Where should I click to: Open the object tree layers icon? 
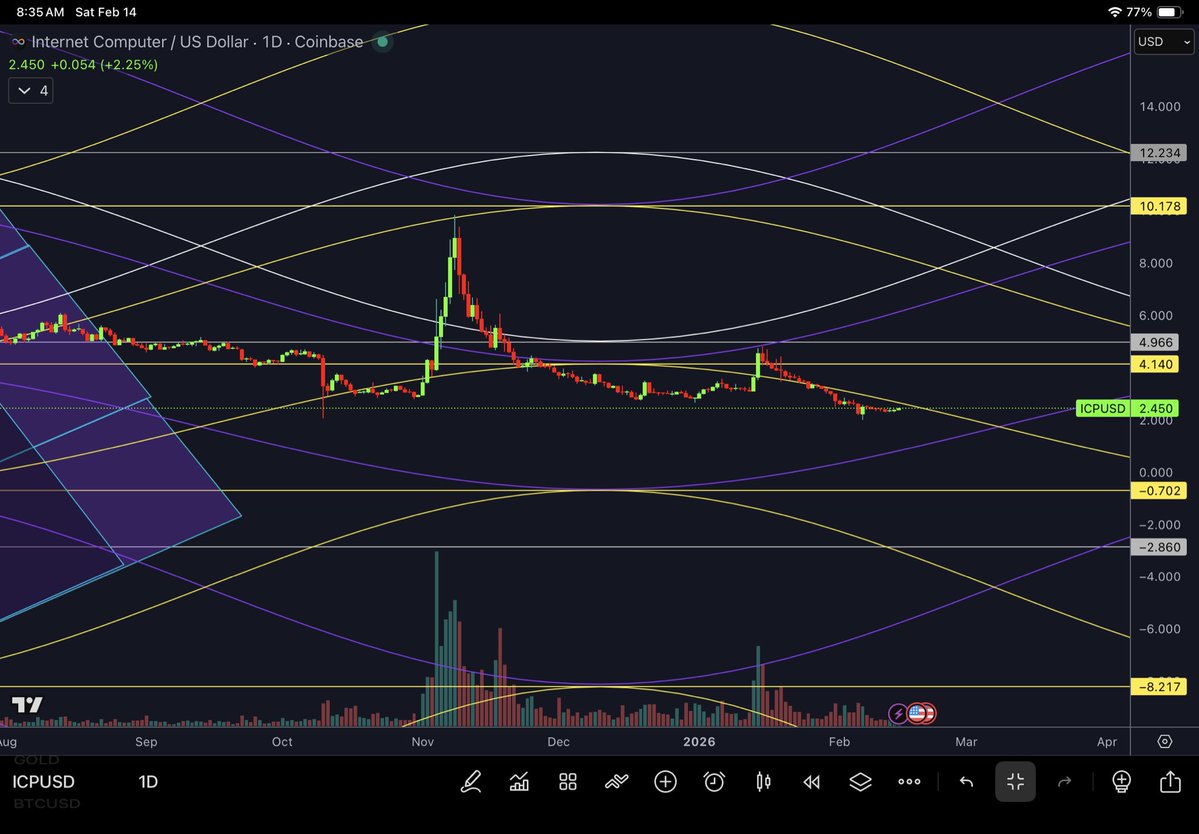[x=860, y=781]
